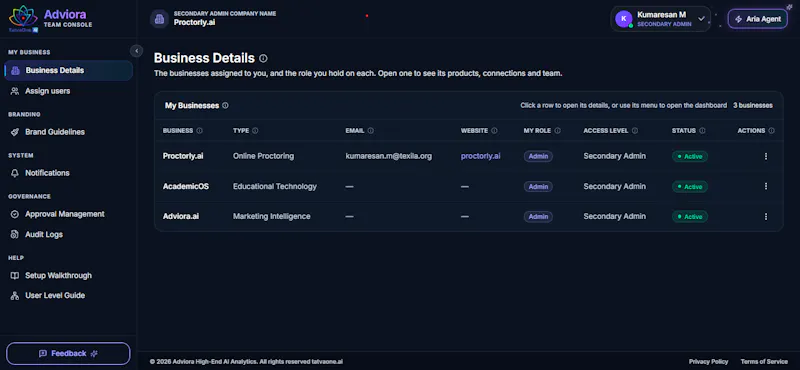The width and height of the screenshot is (800, 370).
Task: Click Marketing Intelligence type cell
Action: click(x=271, y=216)
